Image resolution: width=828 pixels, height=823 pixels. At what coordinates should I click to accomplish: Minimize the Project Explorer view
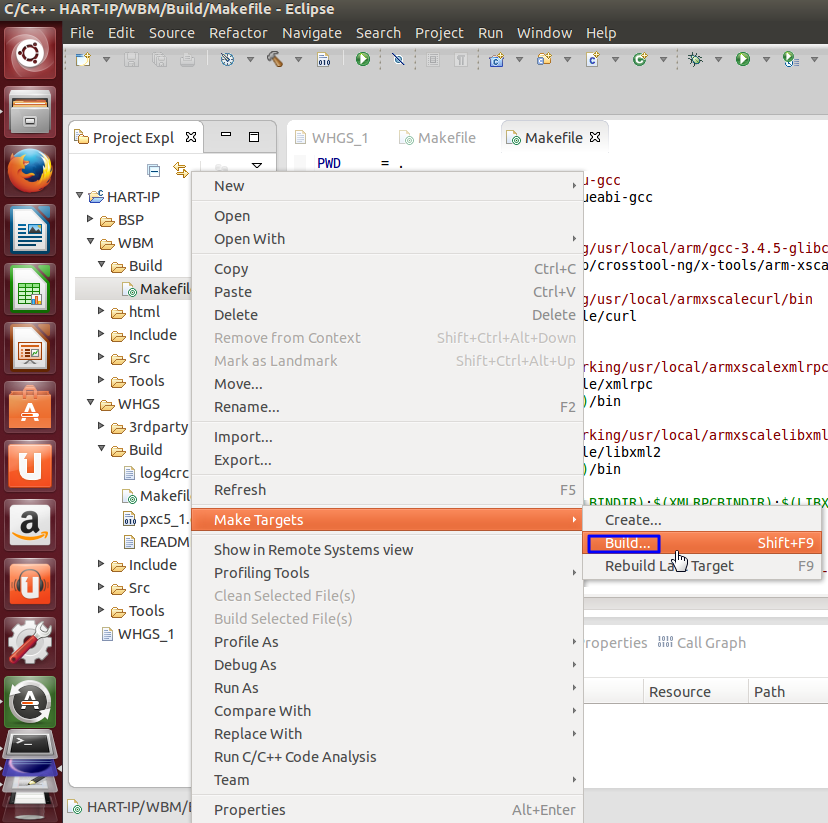tap(226, 135)
